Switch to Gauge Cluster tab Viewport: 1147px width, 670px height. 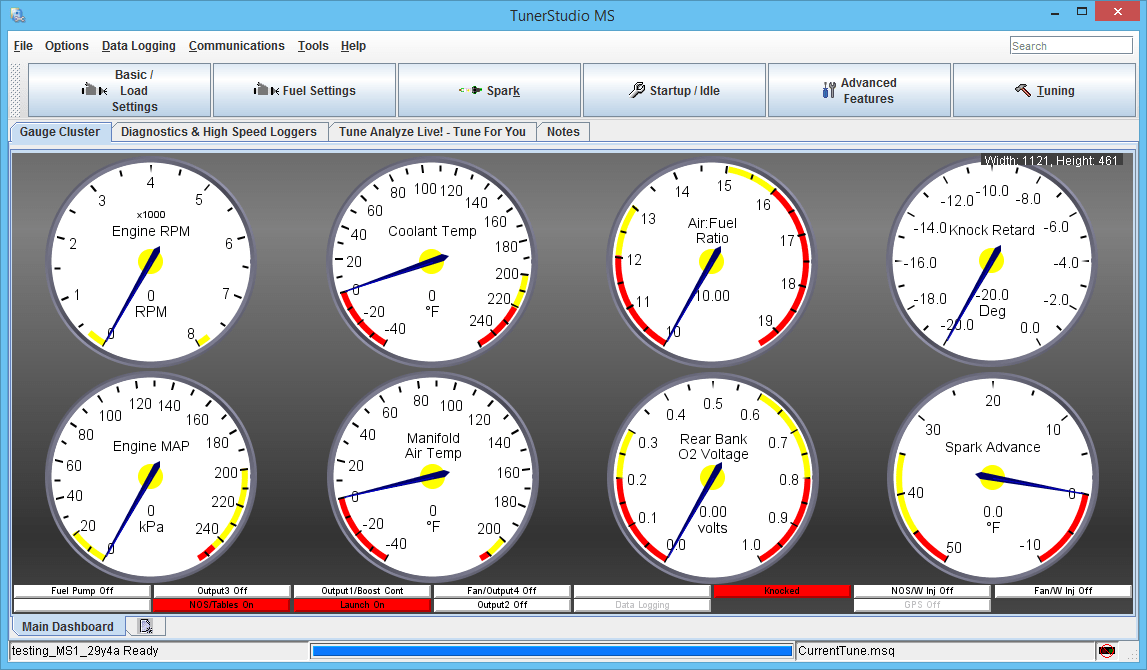point(60,132)
